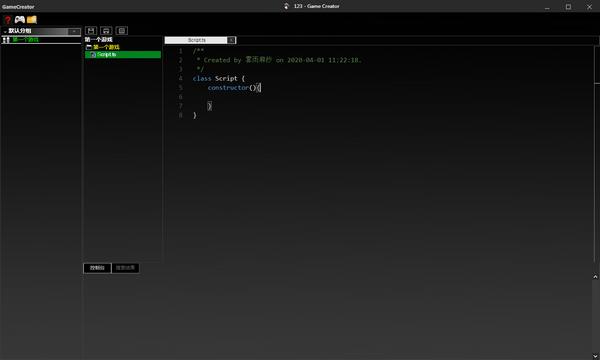
Task: Click the white game controller icon
Action: [x=20, y=20]
